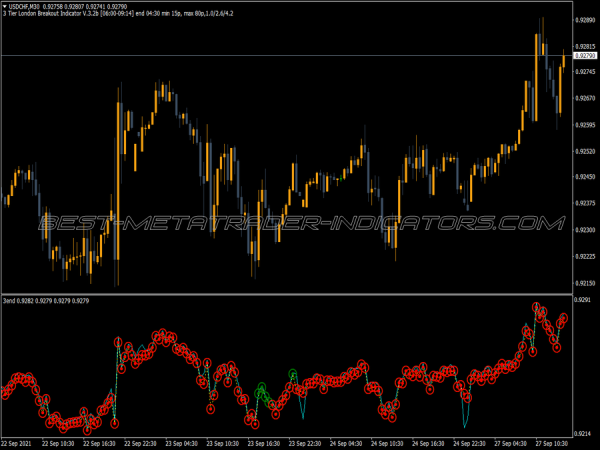This screenshot has width=600, height=450.
Task: Click the 24 Sep 10:30 time label
Action: coord(387,444)
